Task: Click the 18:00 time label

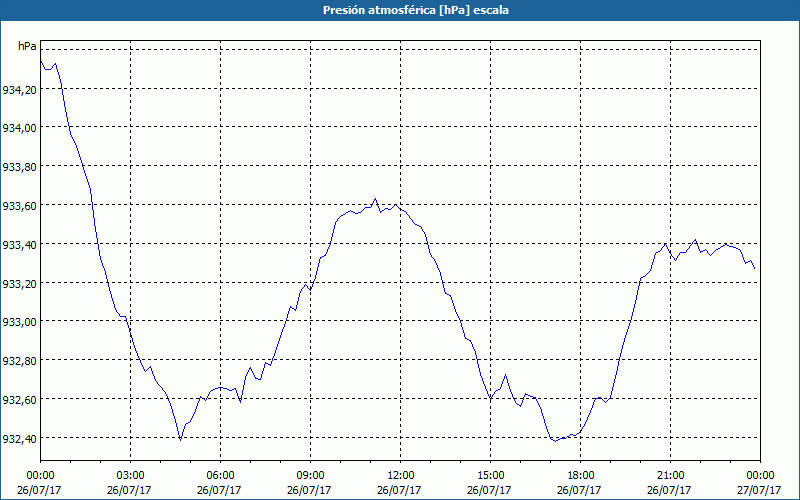Action: (581, 476)
